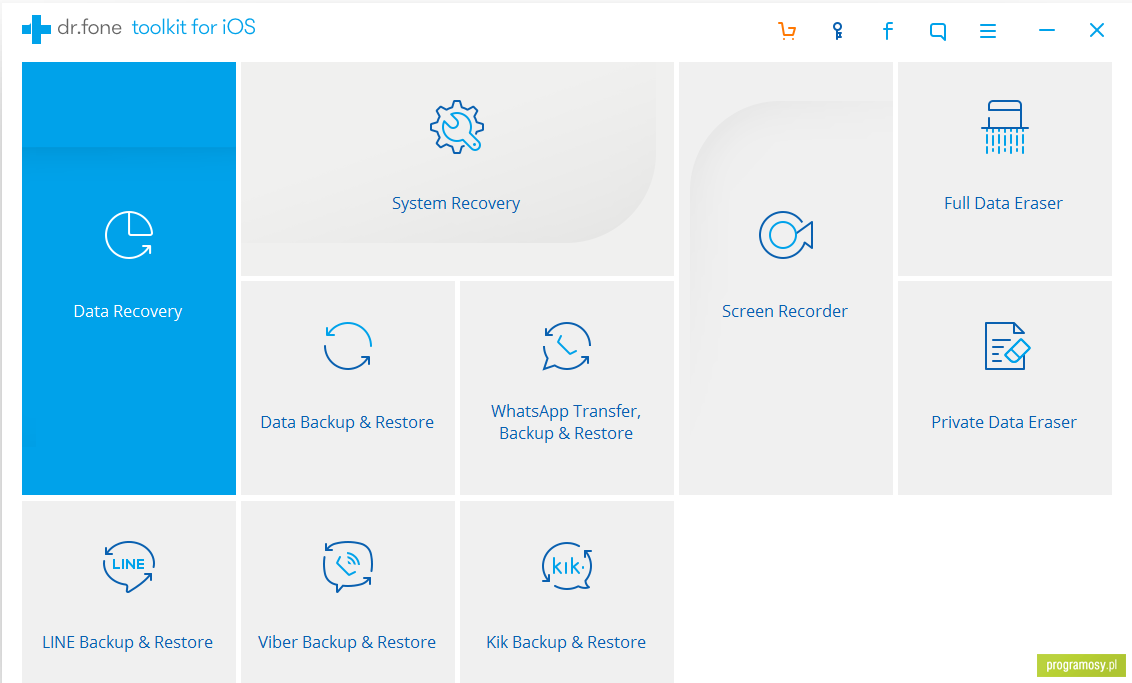Select the Viber Backup & Restore label

coord(347,642)
